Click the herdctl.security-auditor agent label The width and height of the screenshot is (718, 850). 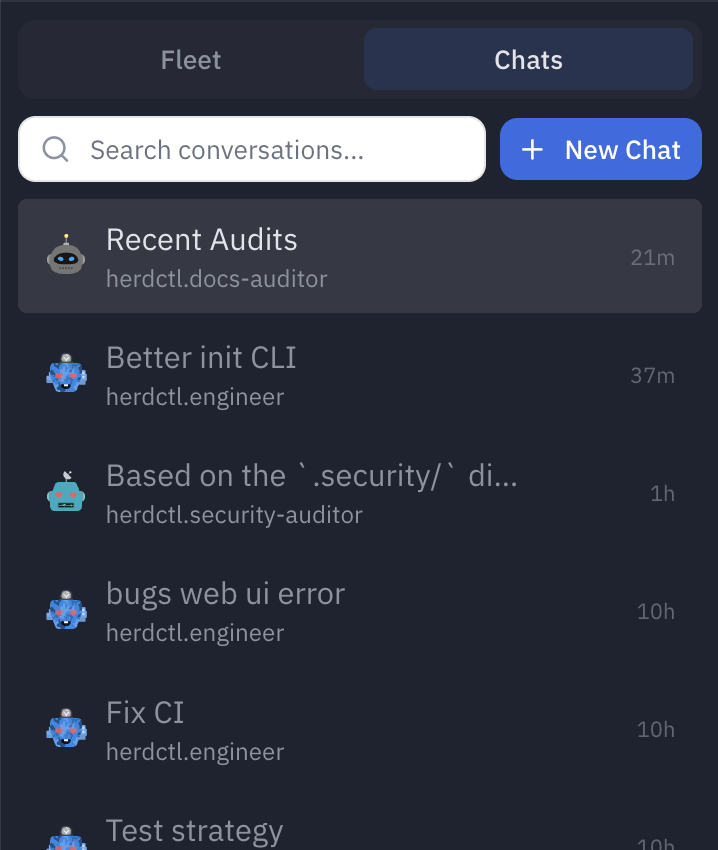234,516
